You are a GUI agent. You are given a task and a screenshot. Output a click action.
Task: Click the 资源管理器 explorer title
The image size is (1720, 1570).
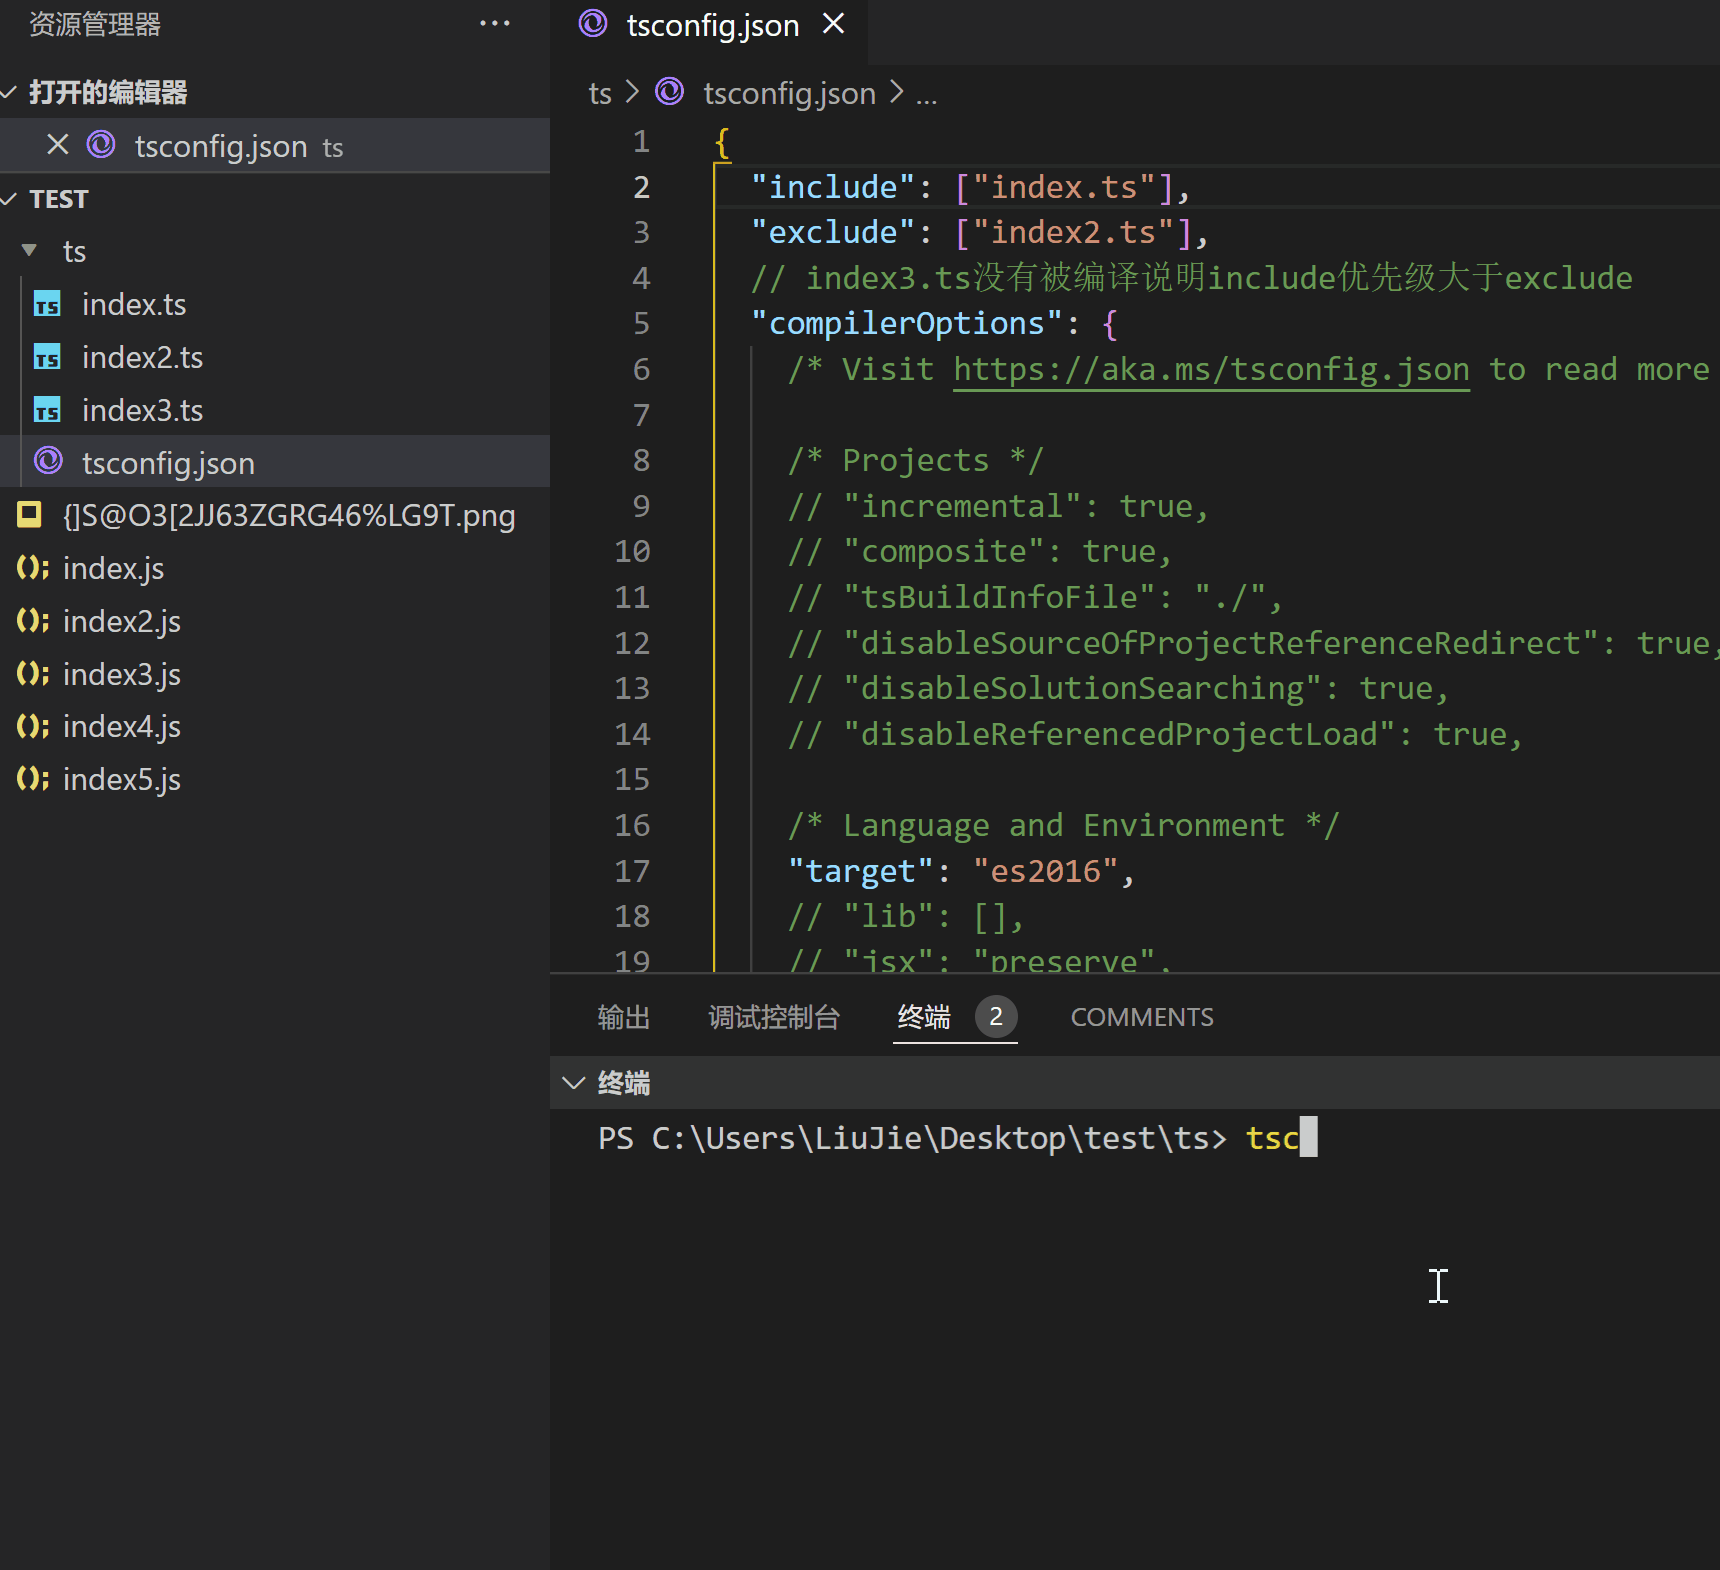click(95, 24)
